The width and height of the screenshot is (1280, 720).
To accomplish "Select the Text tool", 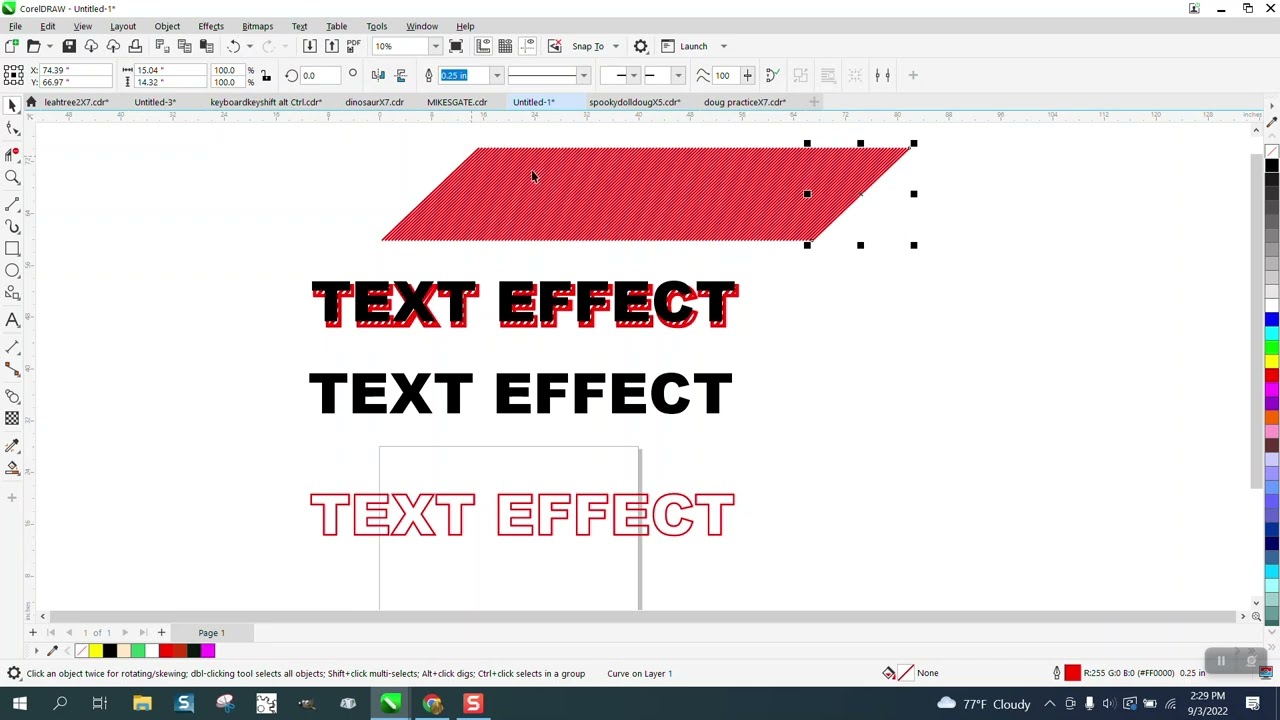I will (x=12, y=320).
